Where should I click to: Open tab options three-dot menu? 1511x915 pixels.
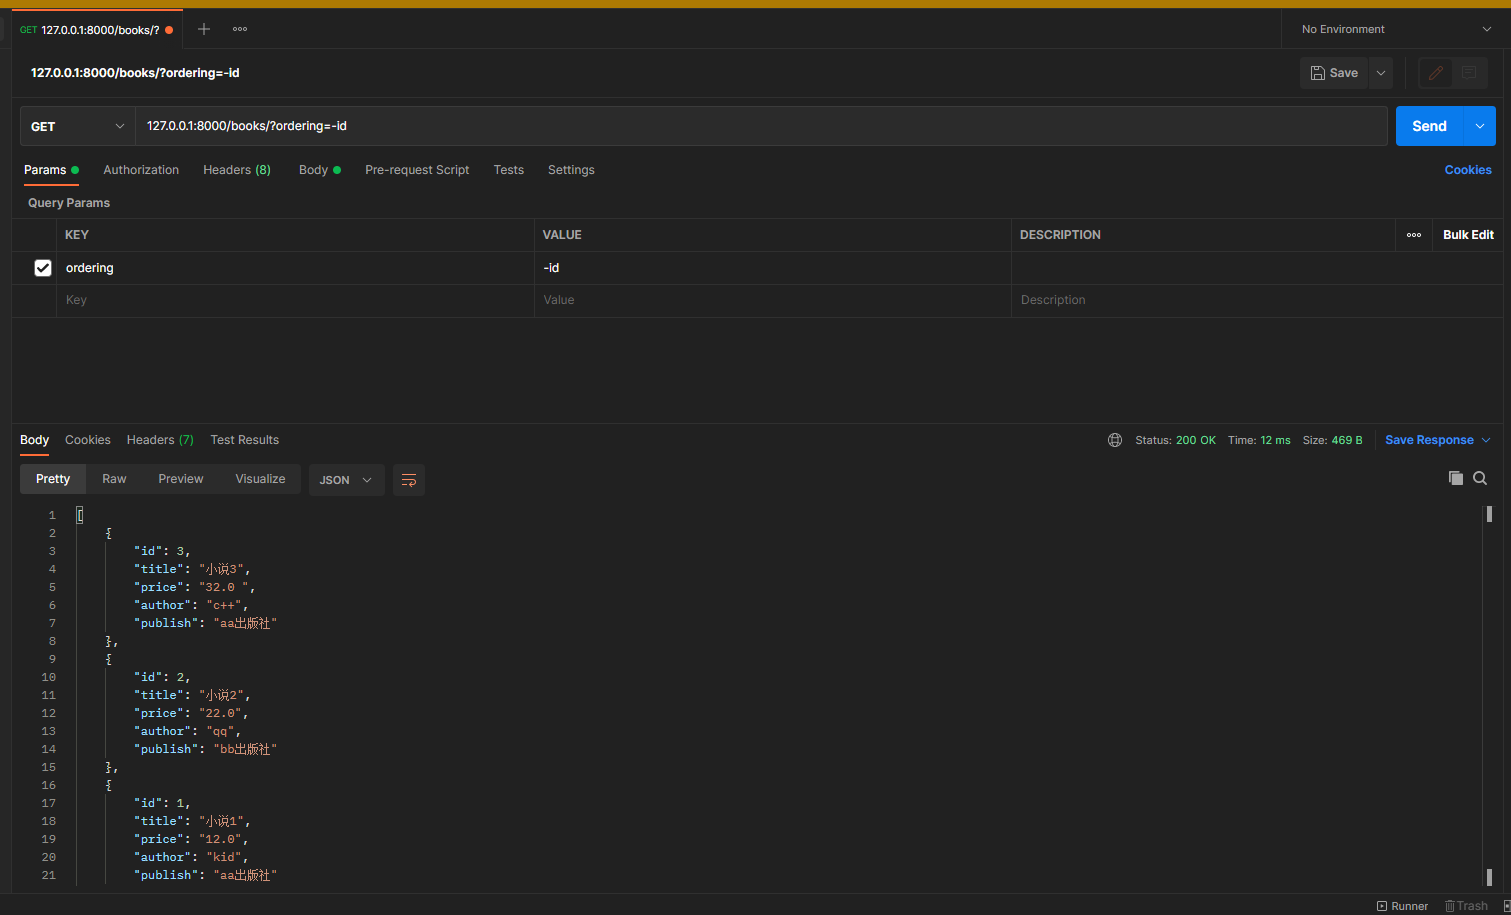tap(240, 29)
